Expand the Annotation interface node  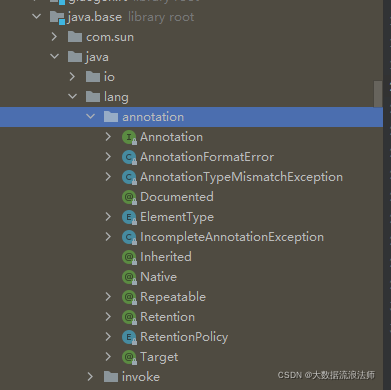click(108, 137)
